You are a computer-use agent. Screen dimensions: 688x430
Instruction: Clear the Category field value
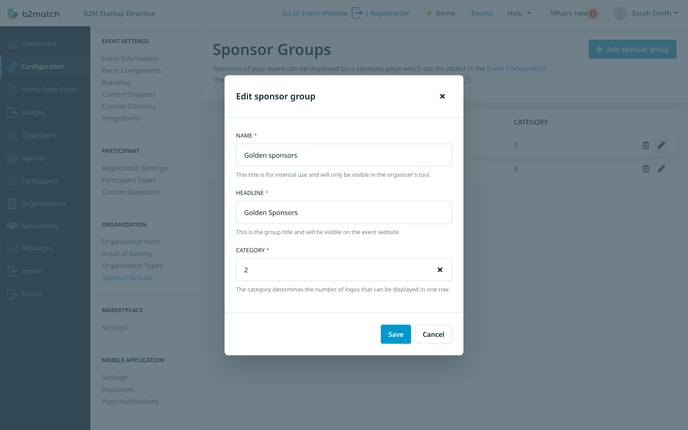440,270
